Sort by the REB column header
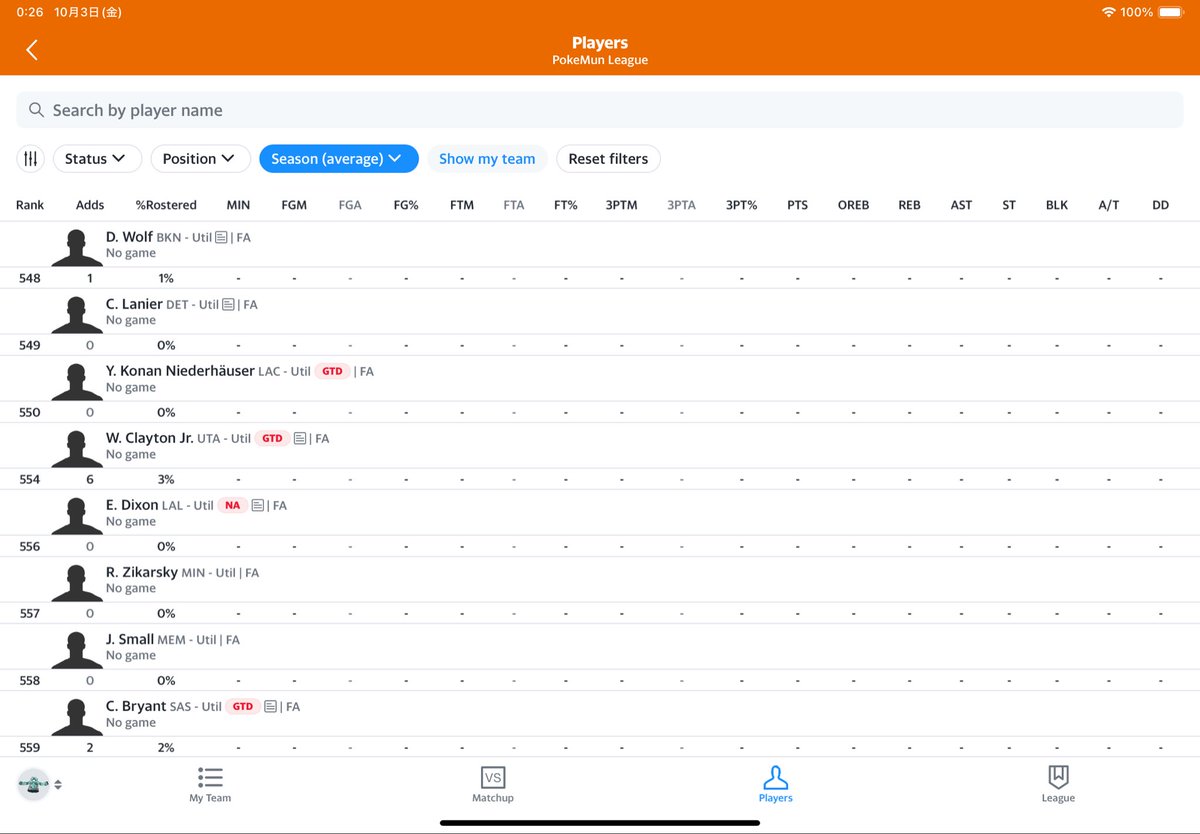Image resolution: width=1200 pixels, height=834 pixels. [x=909, y=205]
